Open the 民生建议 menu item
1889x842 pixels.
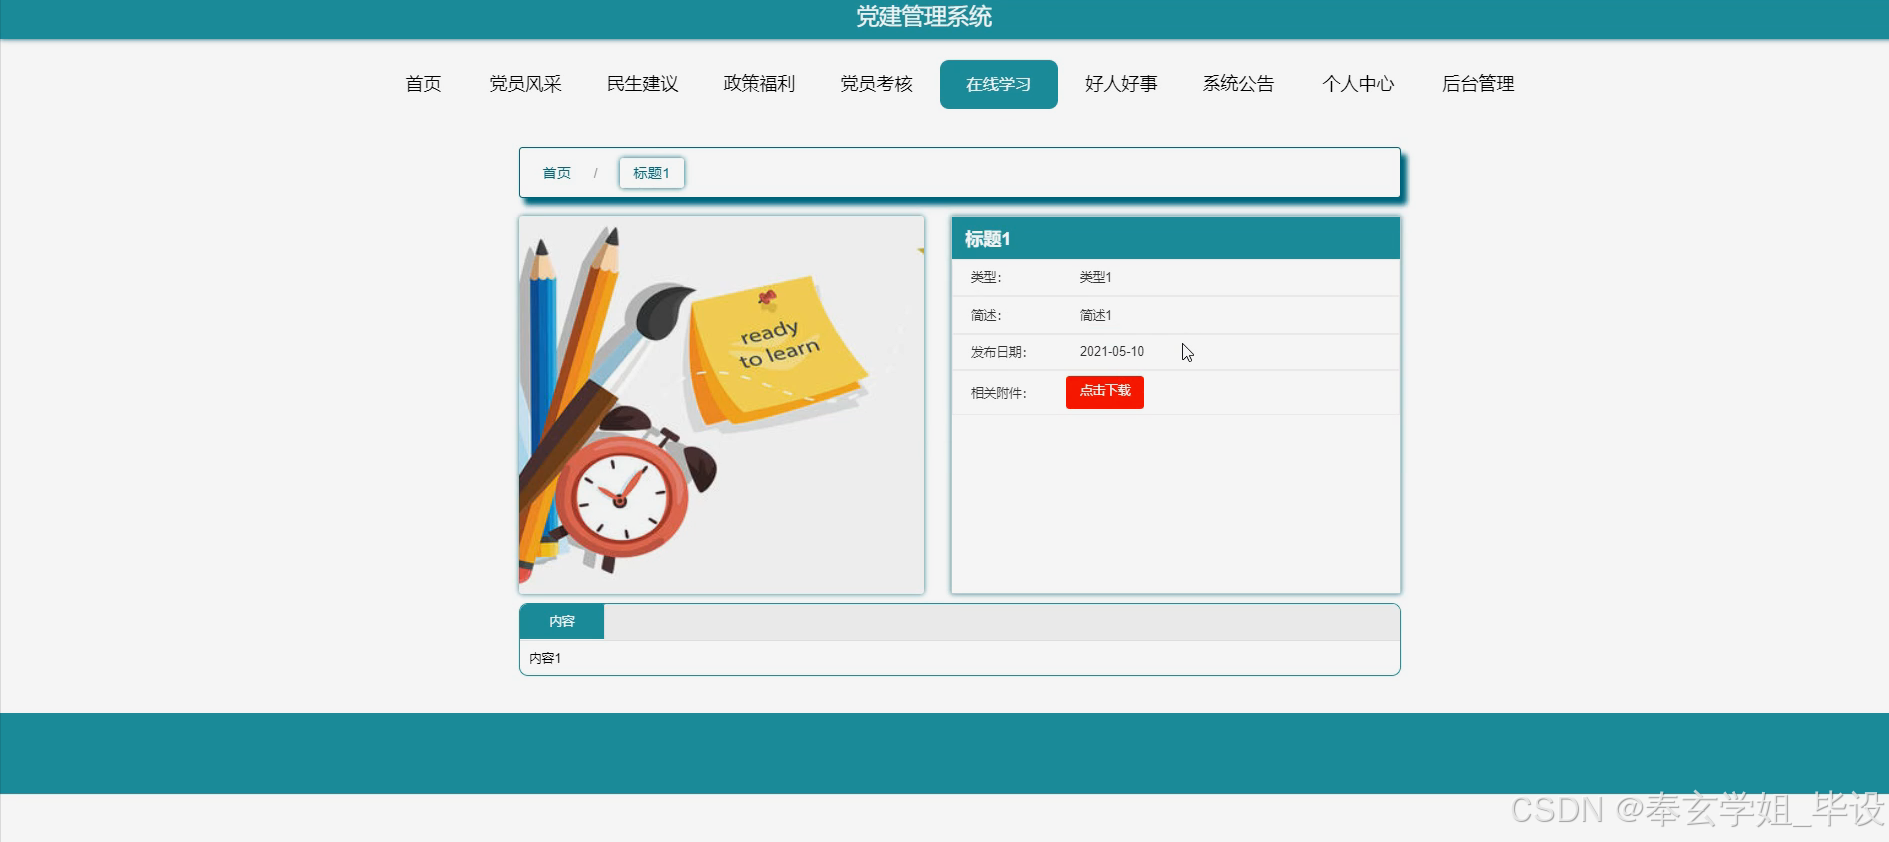[x=642, y=84]
